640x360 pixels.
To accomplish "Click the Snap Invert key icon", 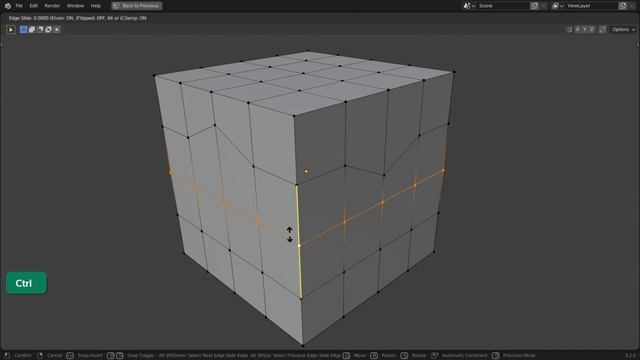I will coord(70,356).
